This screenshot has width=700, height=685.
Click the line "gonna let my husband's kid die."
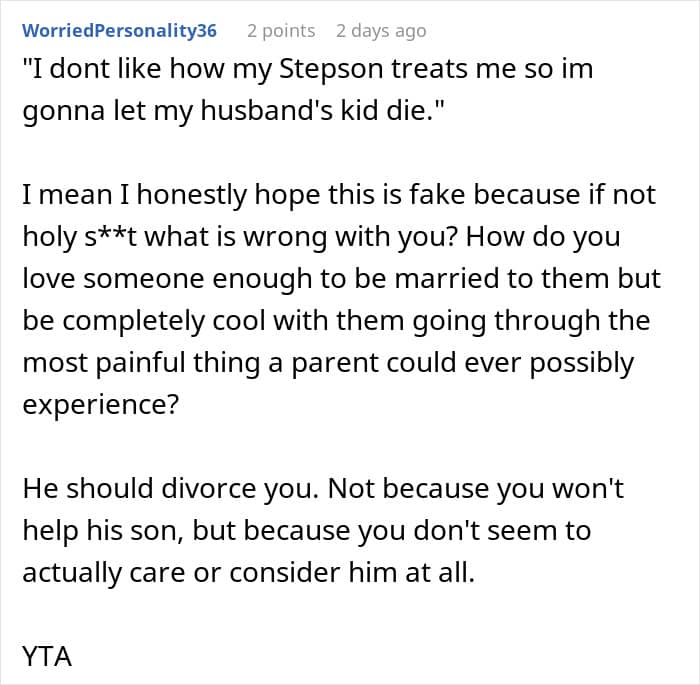tap(233, 110)
